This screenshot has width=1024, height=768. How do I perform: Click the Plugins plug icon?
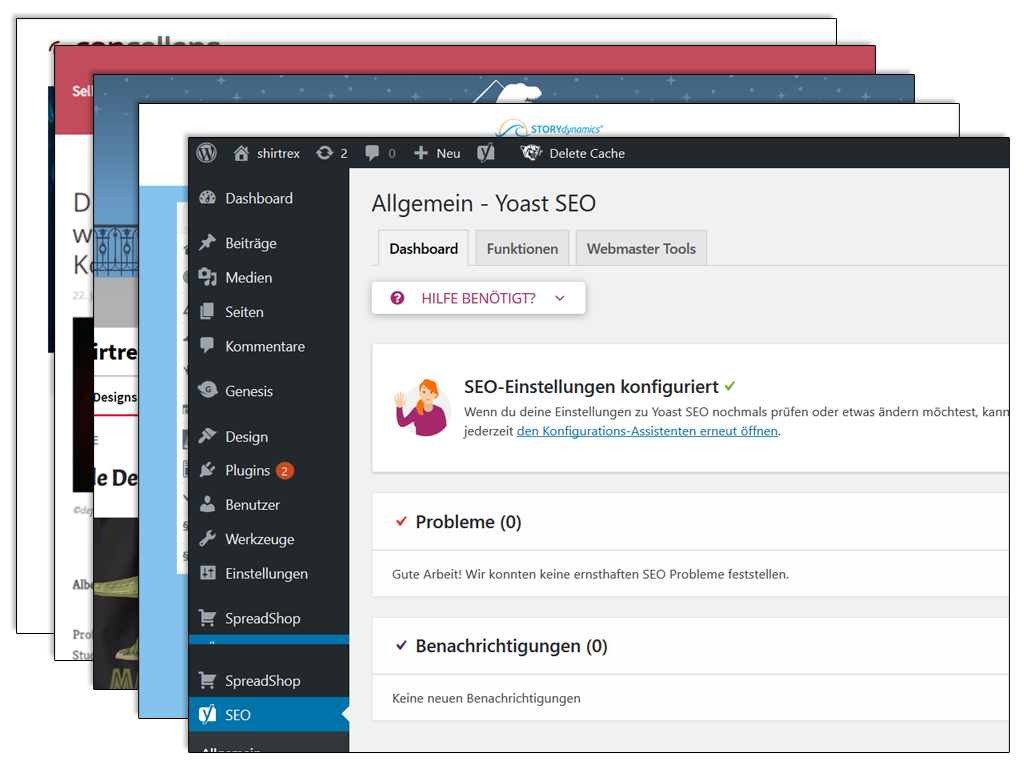click(208, 470)
